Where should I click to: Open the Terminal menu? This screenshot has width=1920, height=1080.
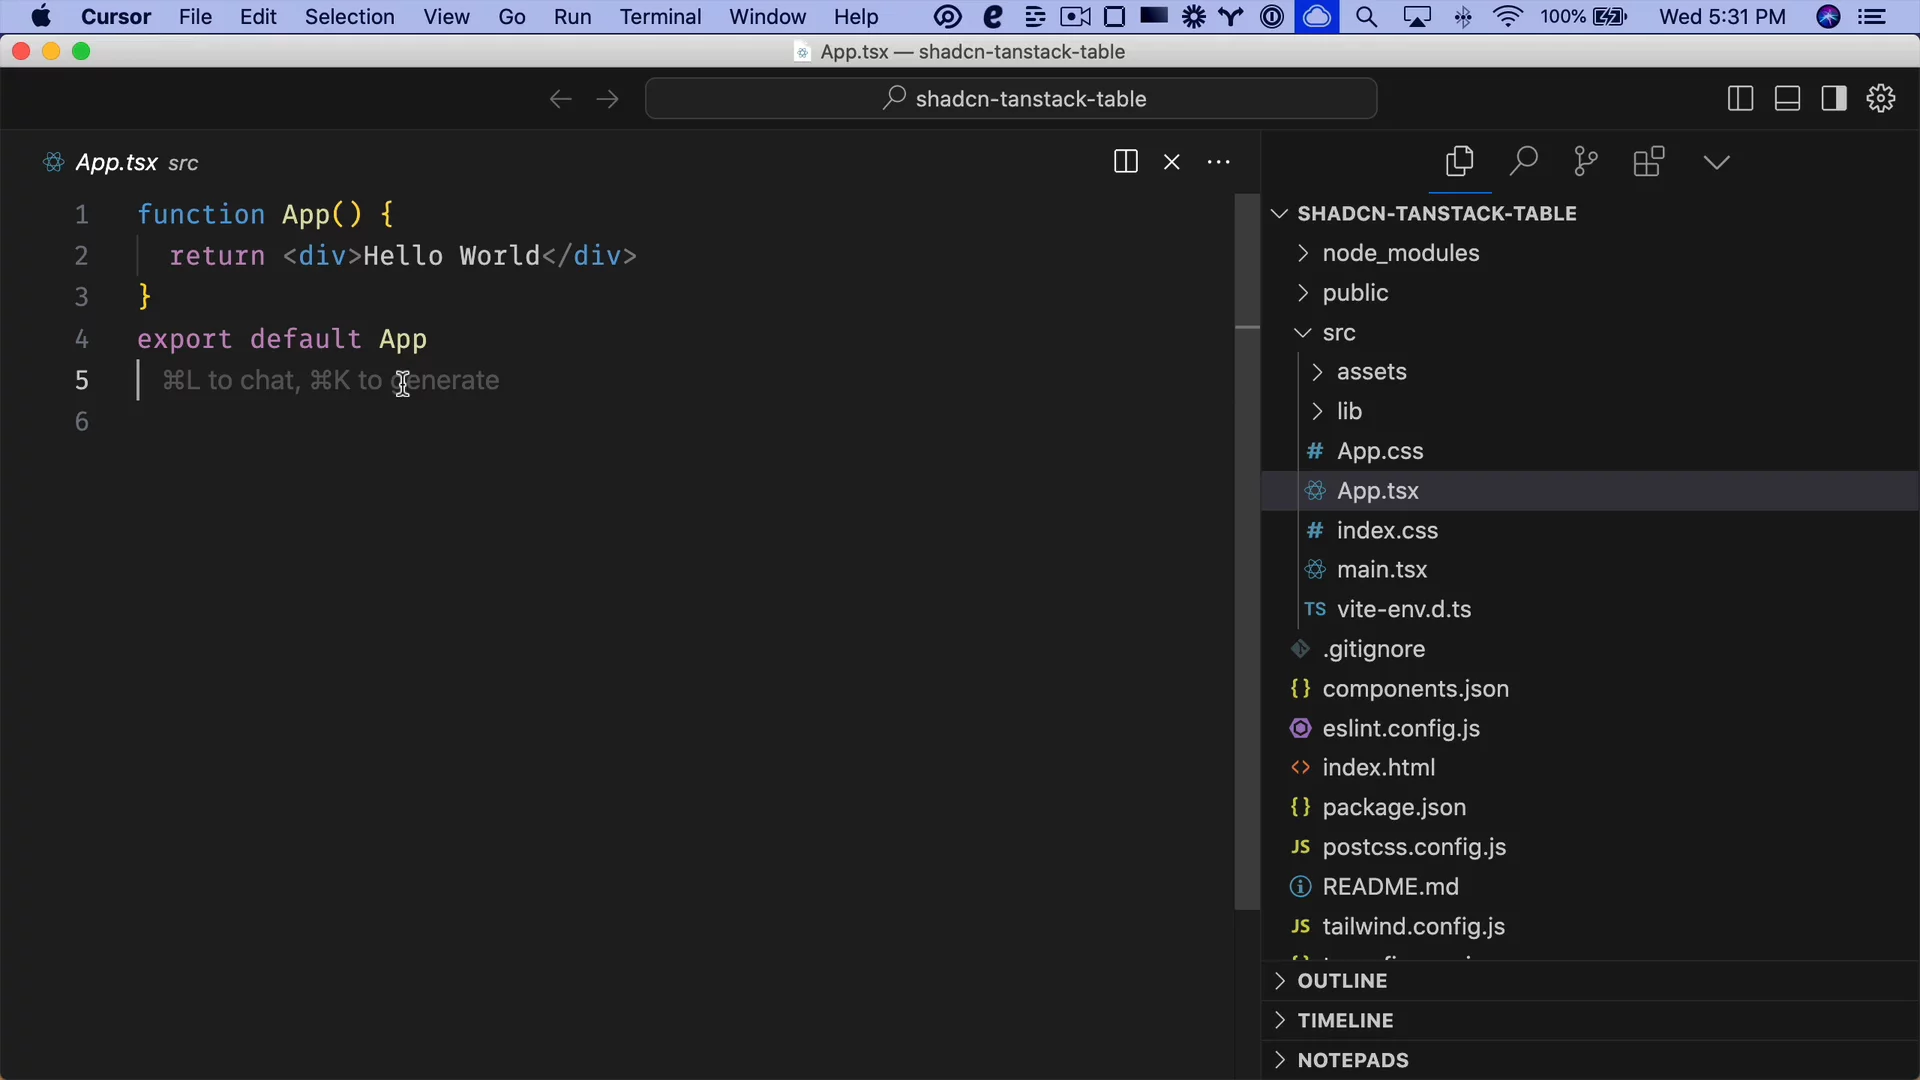pos(660,17)
